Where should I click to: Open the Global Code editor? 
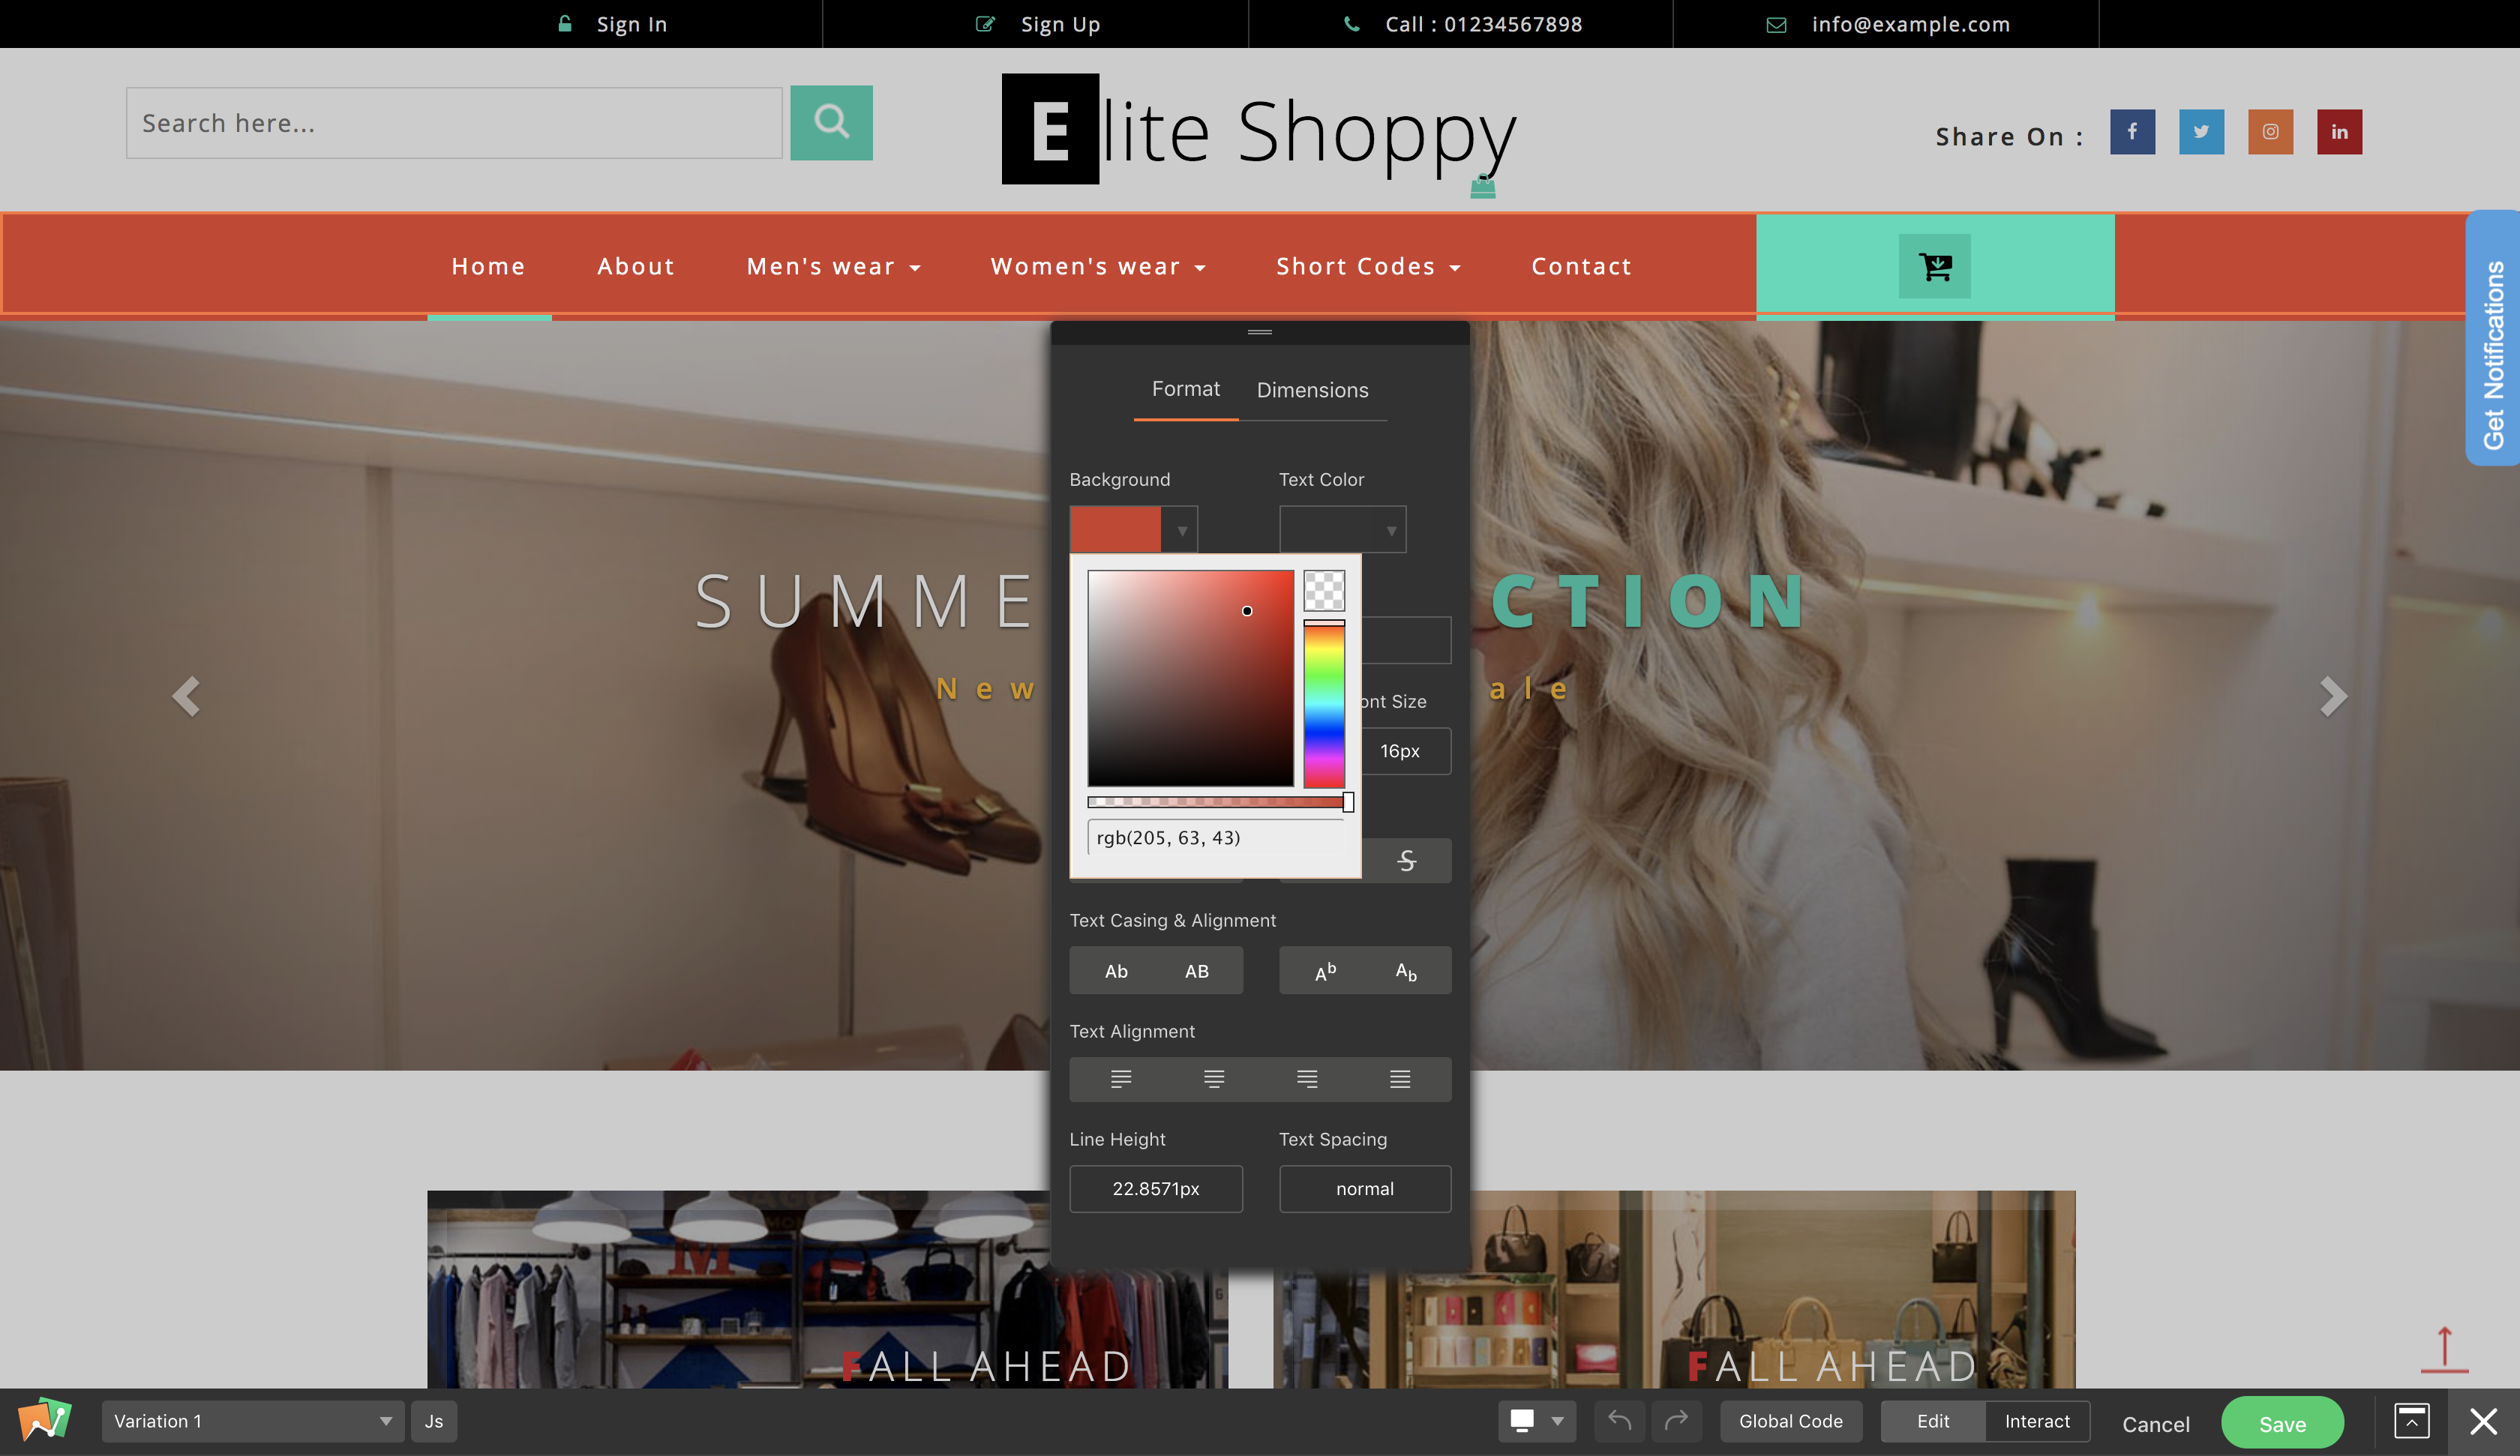pos(1790,1421)
